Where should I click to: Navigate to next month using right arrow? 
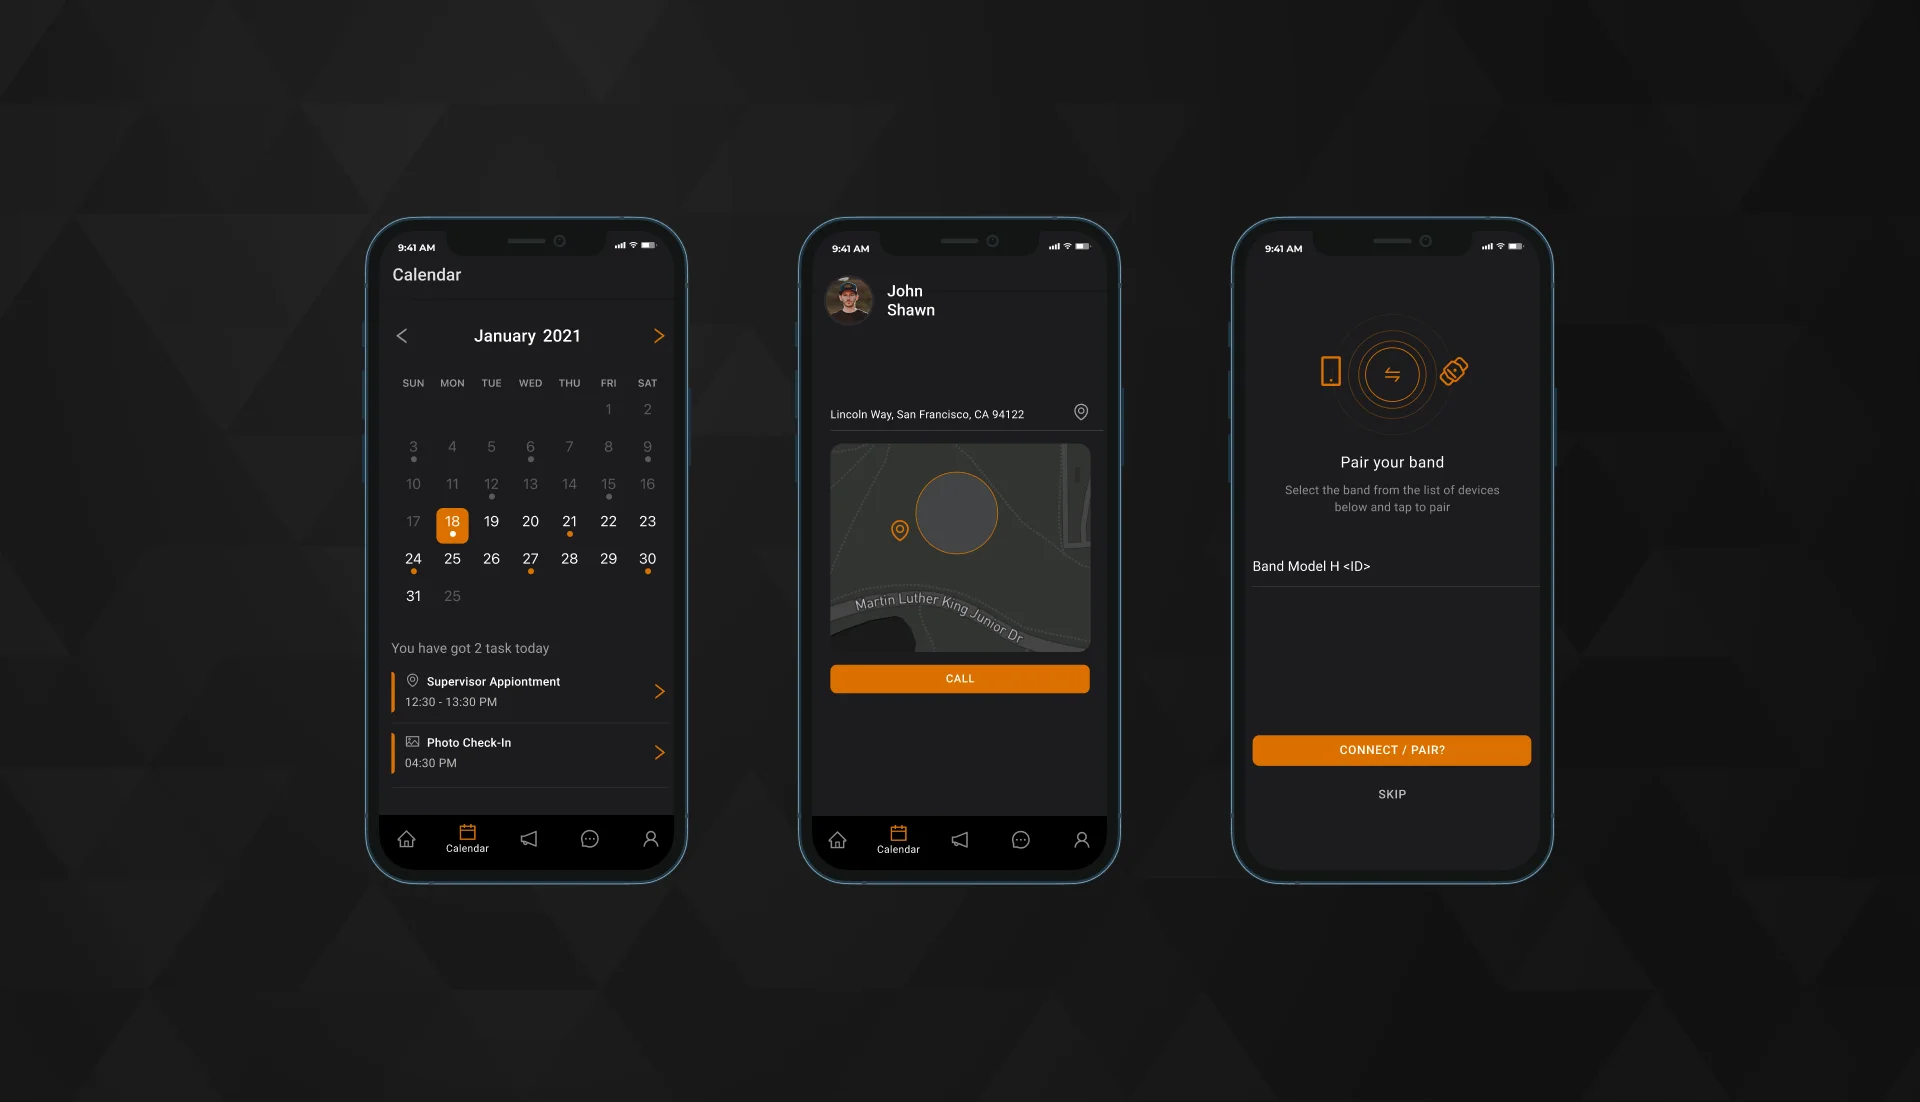pyautogui.click(x=658, y=335)
